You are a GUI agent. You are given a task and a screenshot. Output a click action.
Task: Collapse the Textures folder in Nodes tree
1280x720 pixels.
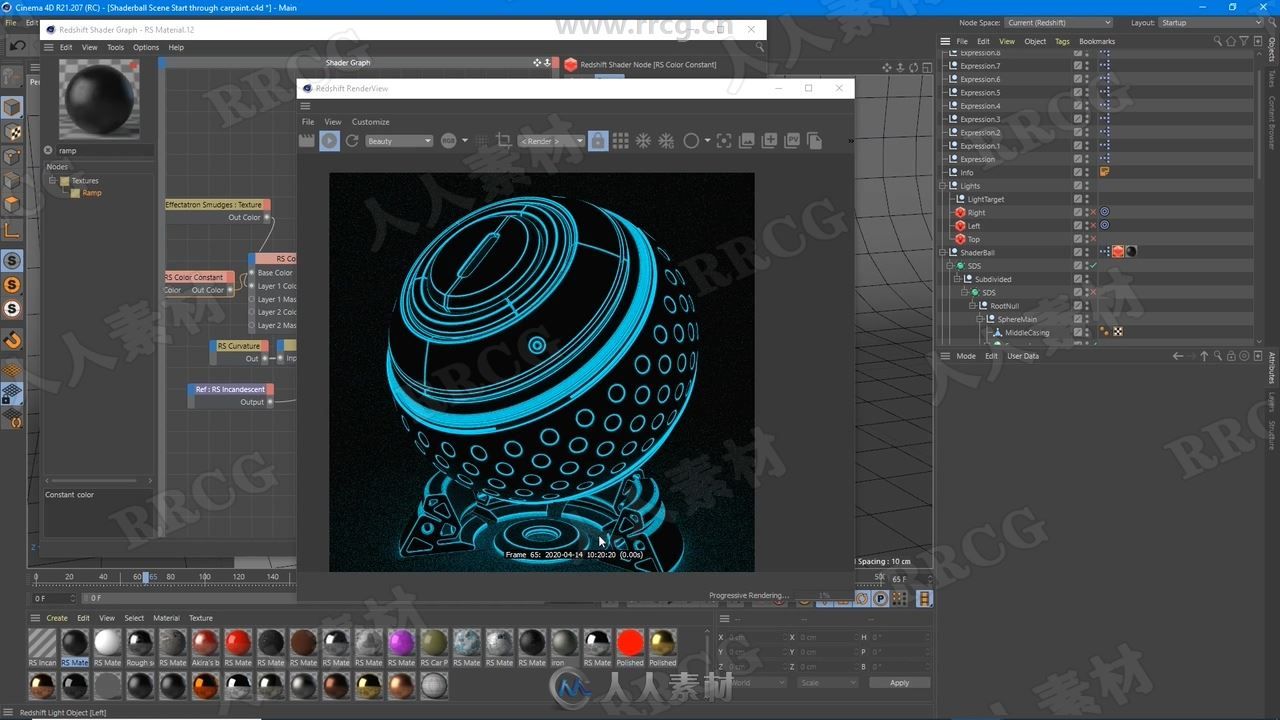click(52, 181)
